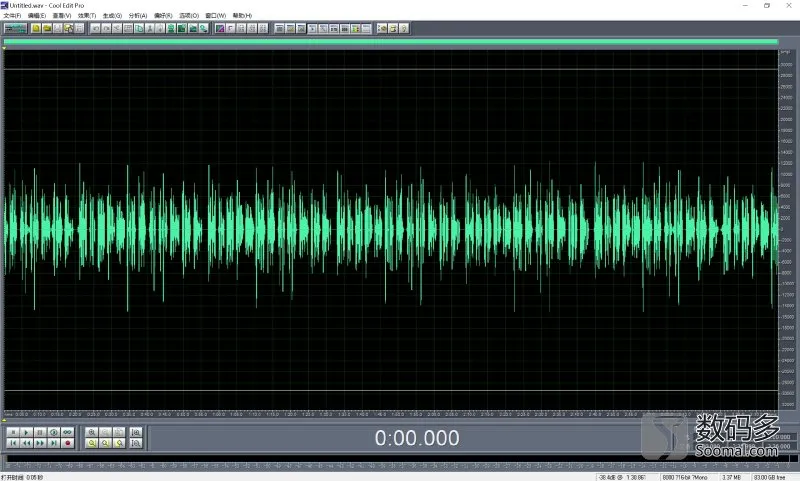Open the 效果(T) Effects menu
The image size is (800, 481).
(x=87, y=16)
